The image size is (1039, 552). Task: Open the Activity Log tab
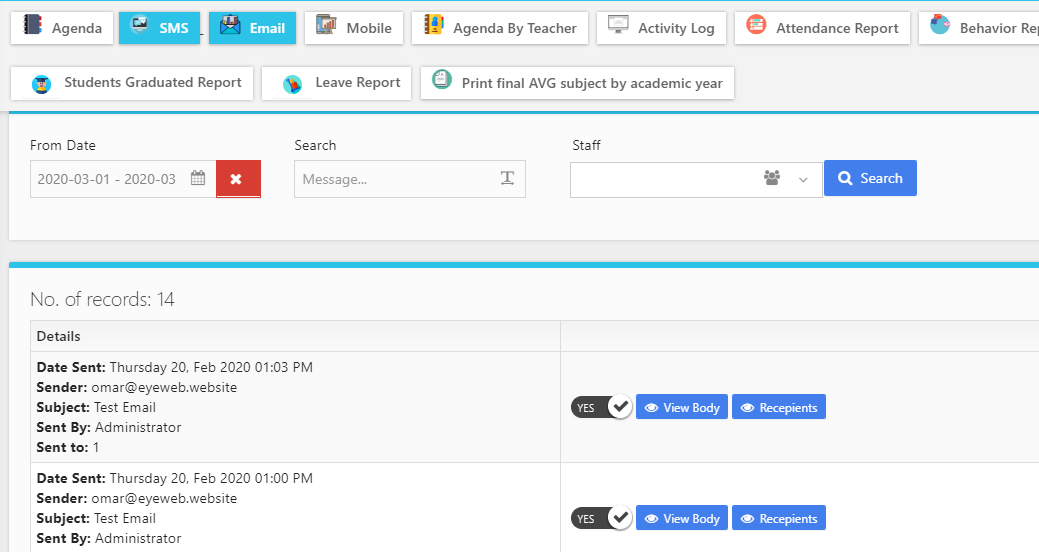(x=661, y=28)
